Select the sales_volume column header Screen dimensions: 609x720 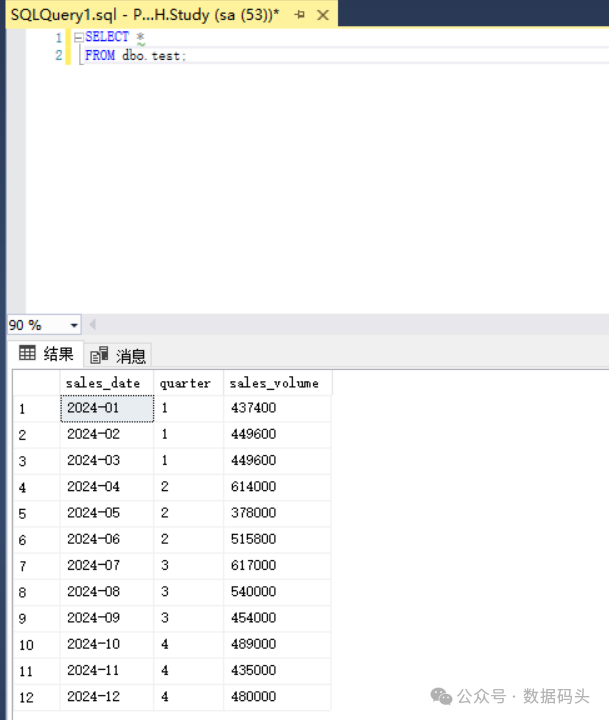[277, 383]
